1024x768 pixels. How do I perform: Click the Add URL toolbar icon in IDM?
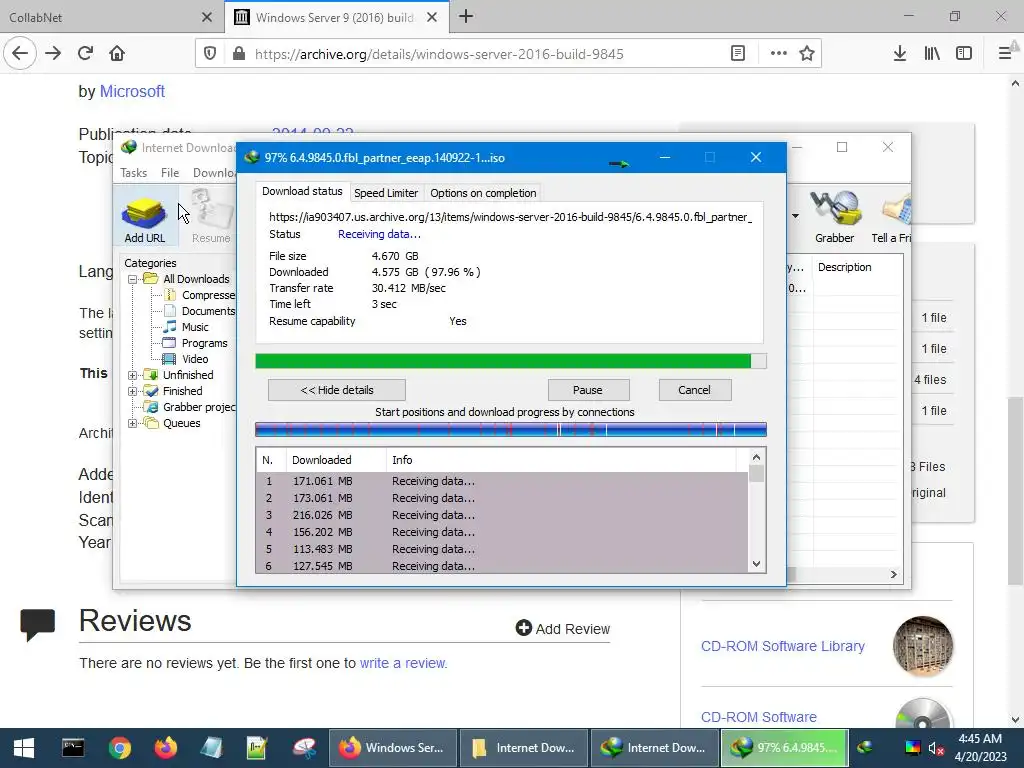(144, 219)
